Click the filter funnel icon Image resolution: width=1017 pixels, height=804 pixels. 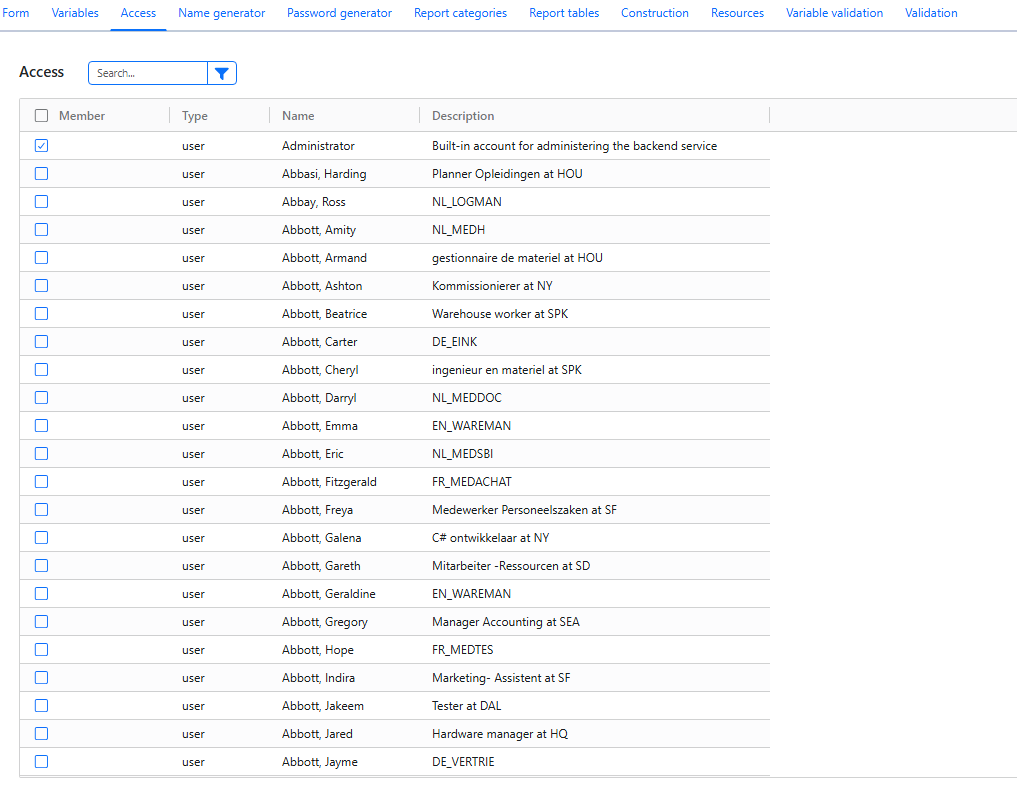(x=222, y=73)
